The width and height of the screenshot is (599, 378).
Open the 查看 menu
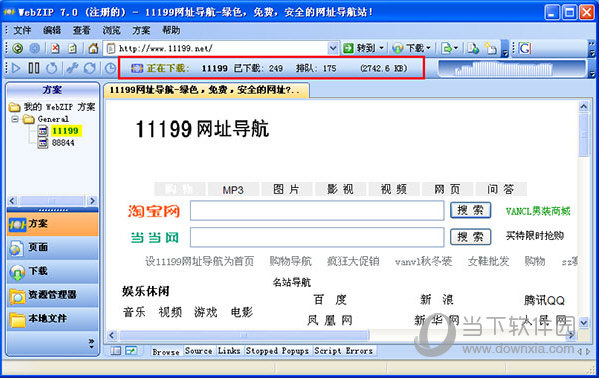click(81, 30)
